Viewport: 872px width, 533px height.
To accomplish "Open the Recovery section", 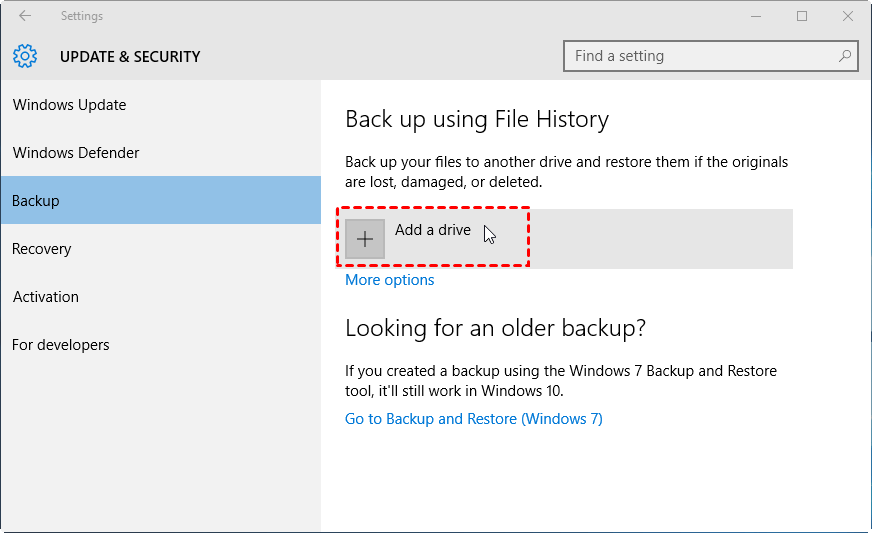I will tap(43, 249).
